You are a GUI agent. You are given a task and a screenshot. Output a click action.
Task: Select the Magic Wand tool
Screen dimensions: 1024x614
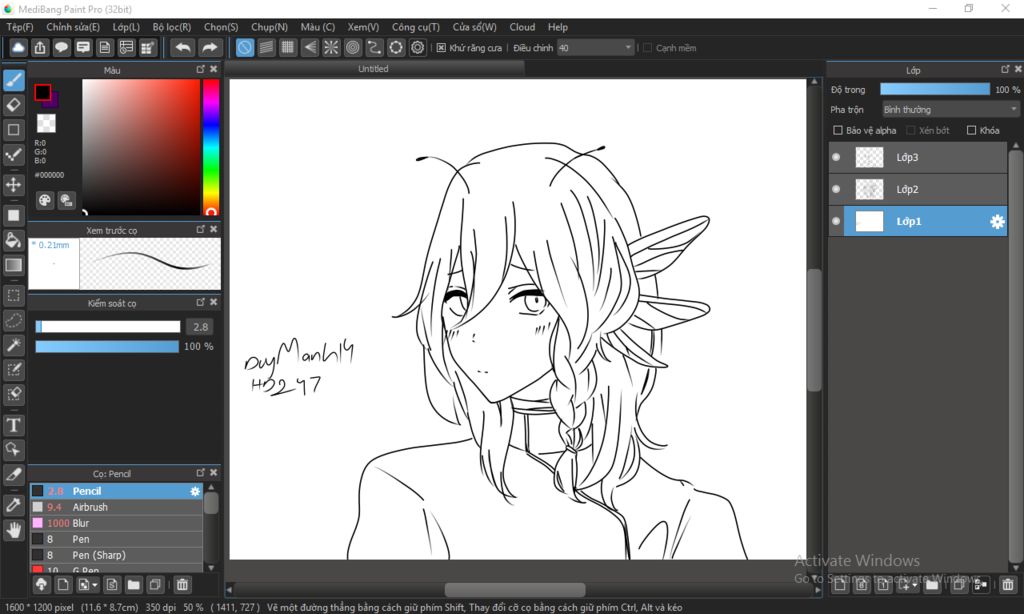[x=14, y=345]
